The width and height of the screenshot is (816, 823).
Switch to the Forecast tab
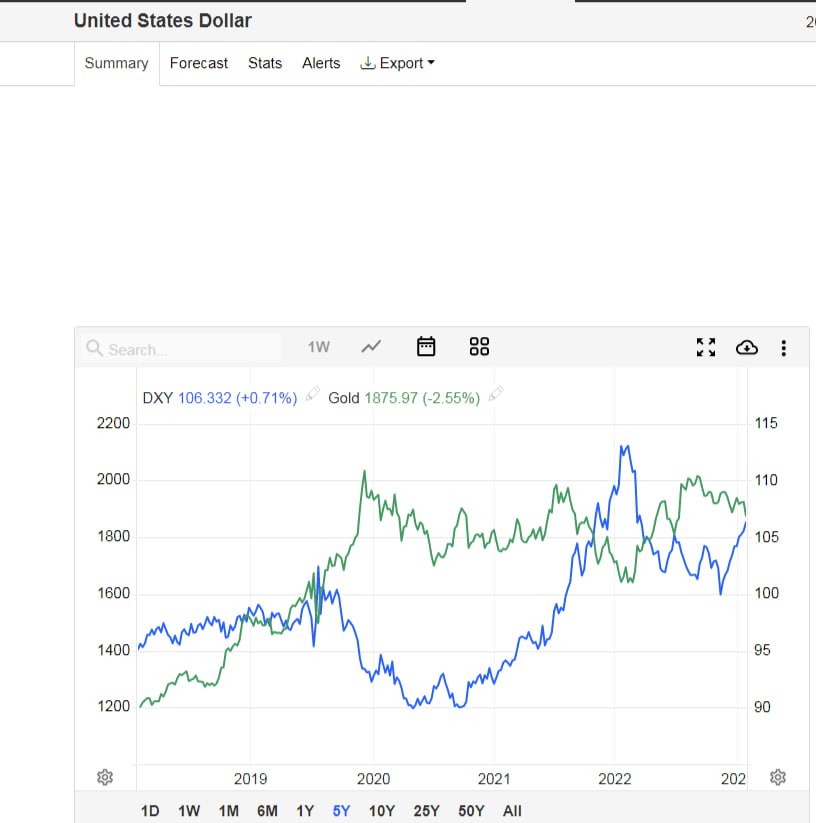coord(198,63)
